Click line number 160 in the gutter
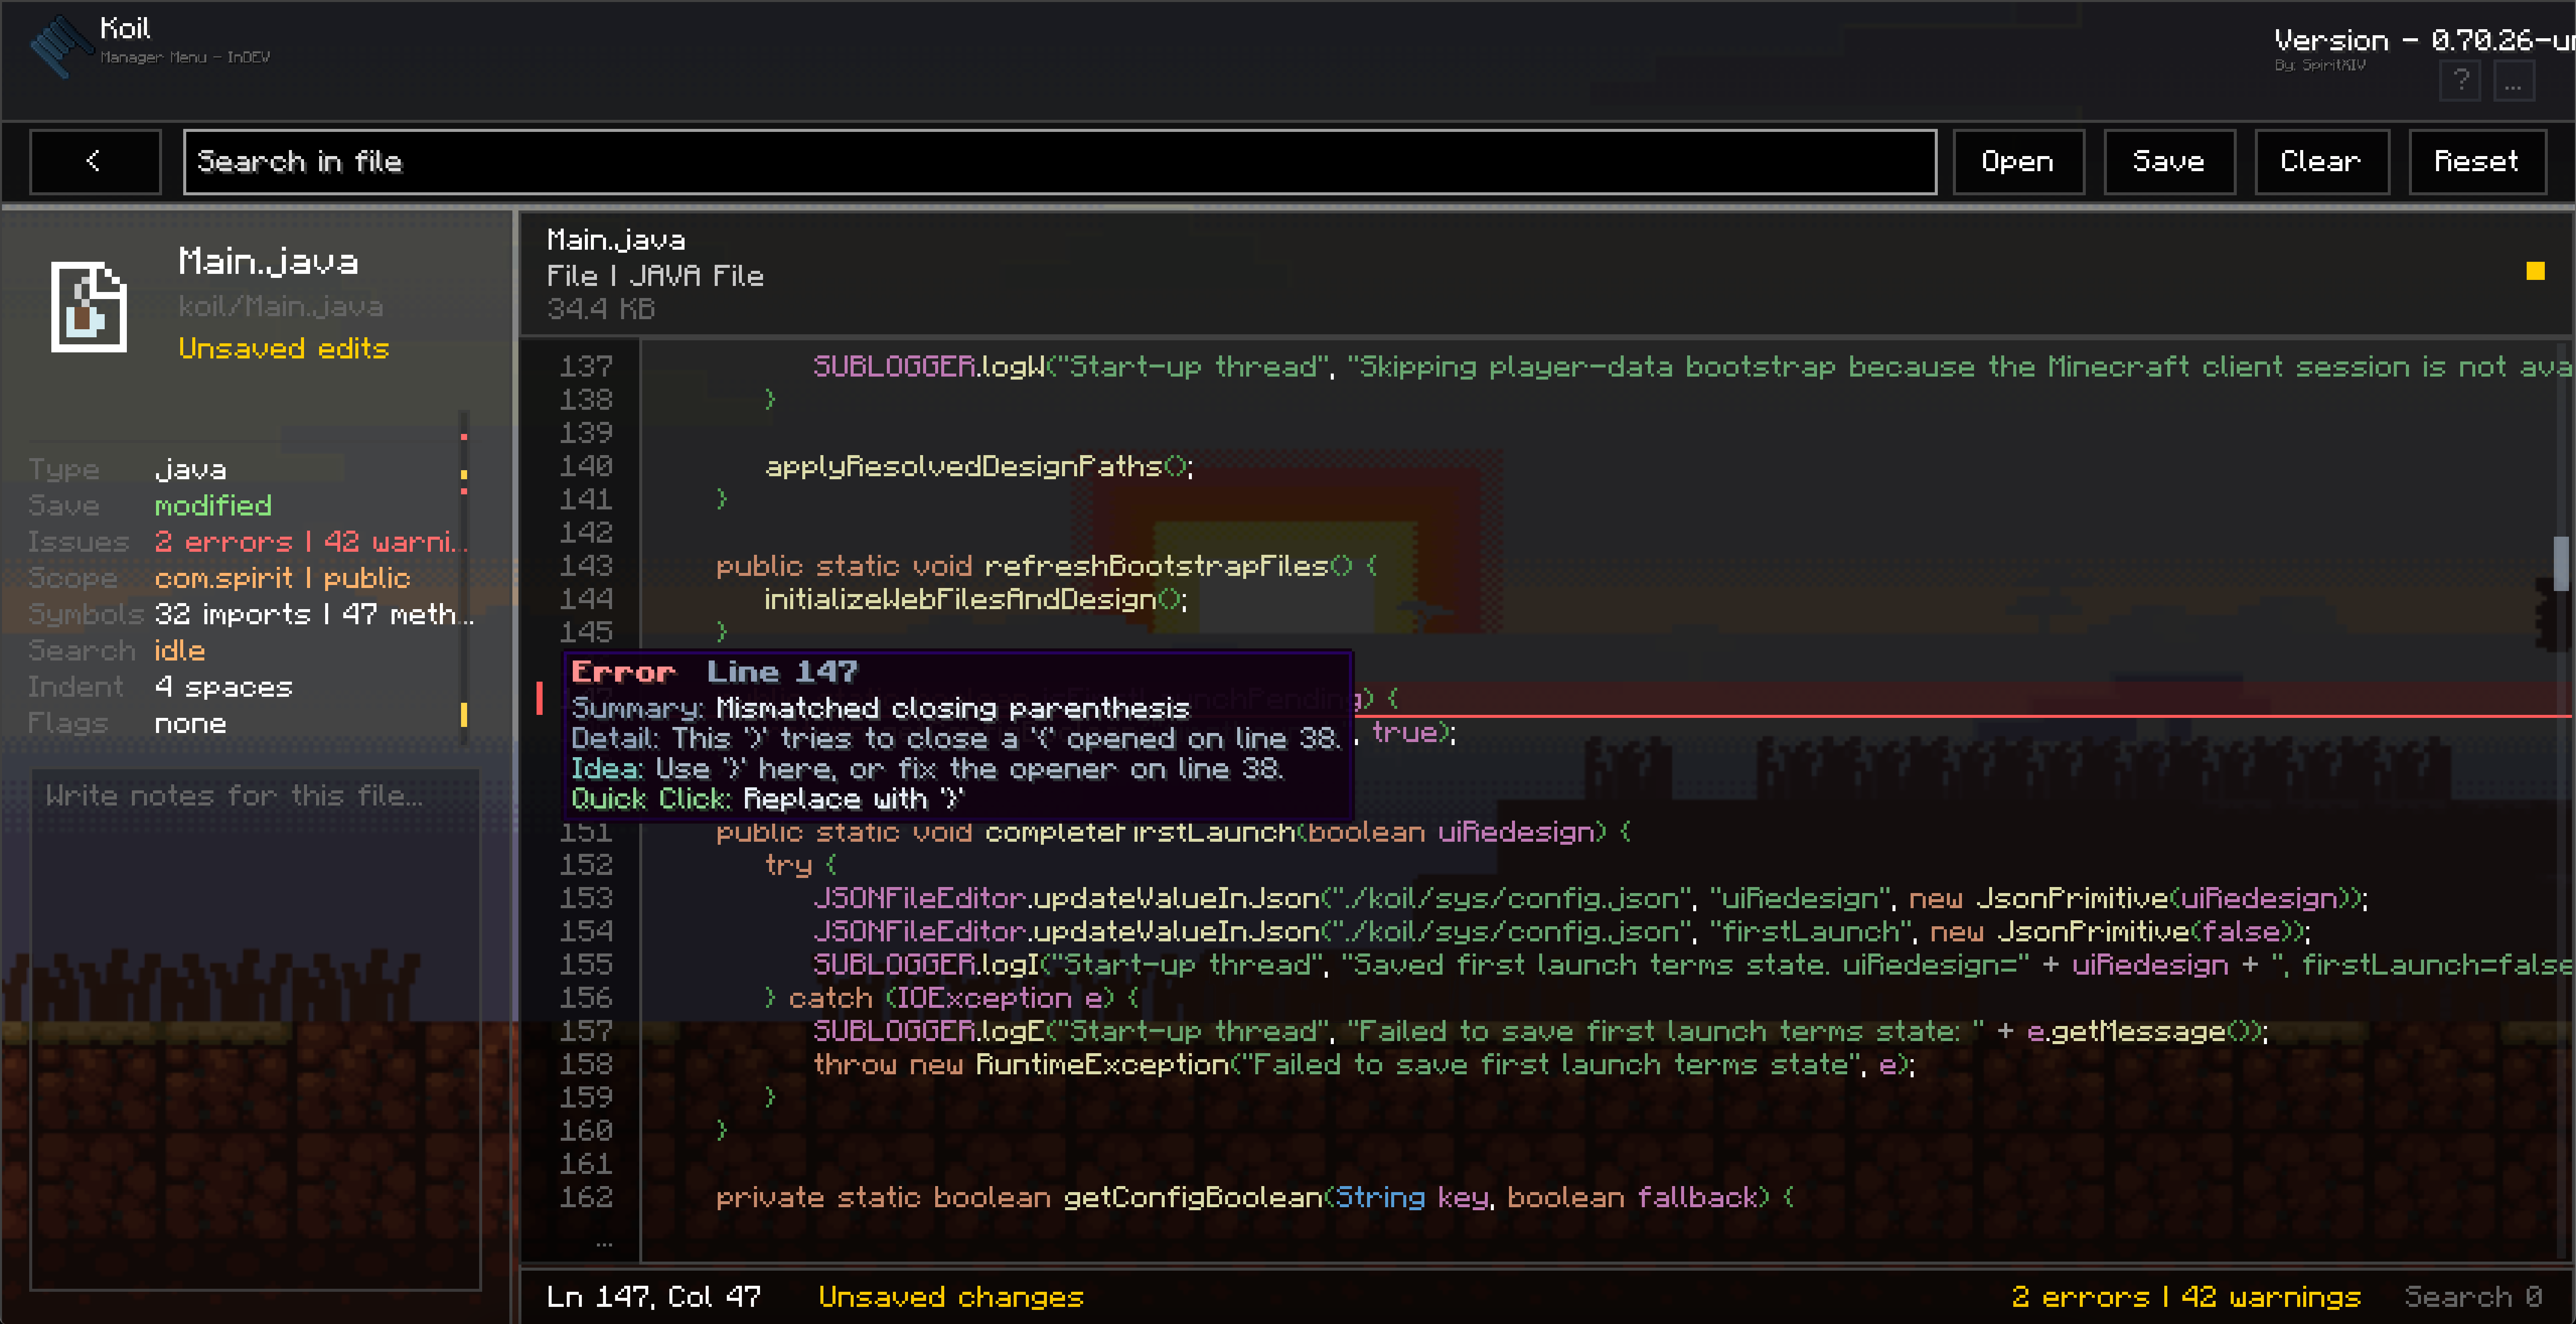2576x1324 pixels. pyautogui.click(x=586, y=1131)
